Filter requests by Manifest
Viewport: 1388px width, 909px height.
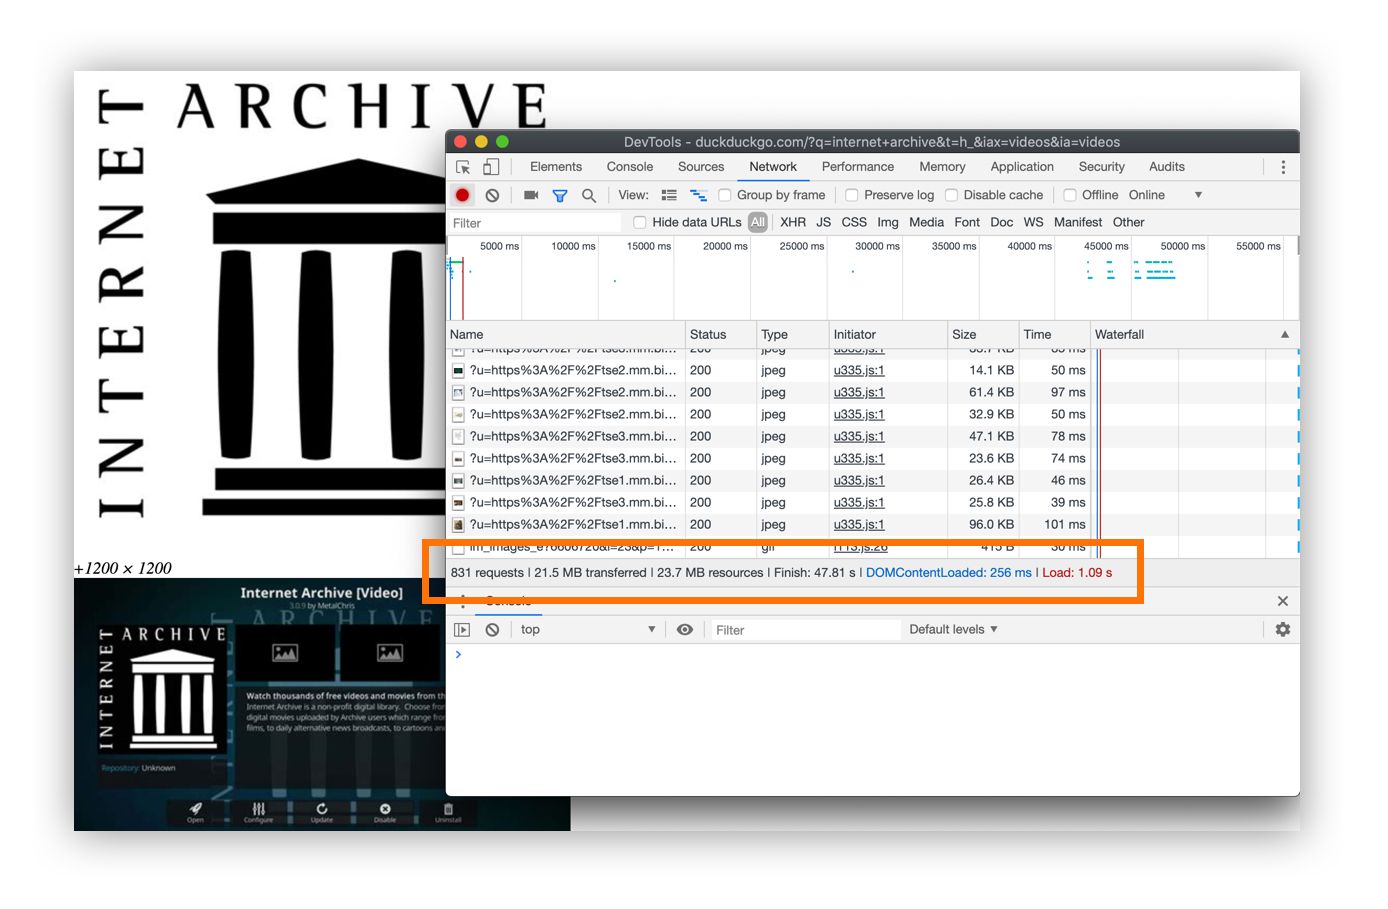[x=1078, y=222]
